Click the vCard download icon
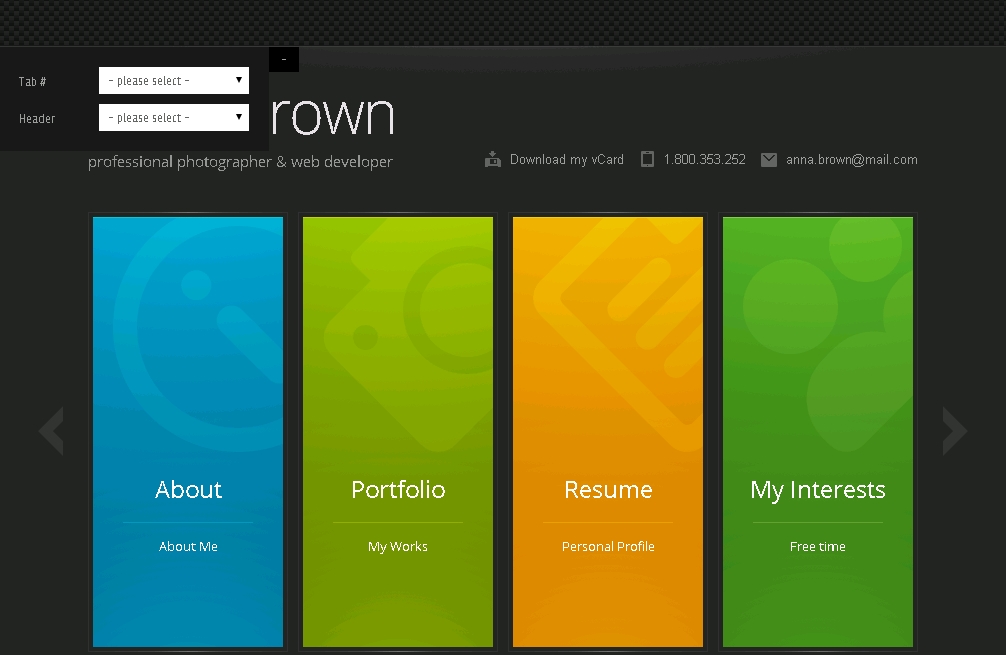The height and width of the screenshot is (655, 1006). [492, 159]
